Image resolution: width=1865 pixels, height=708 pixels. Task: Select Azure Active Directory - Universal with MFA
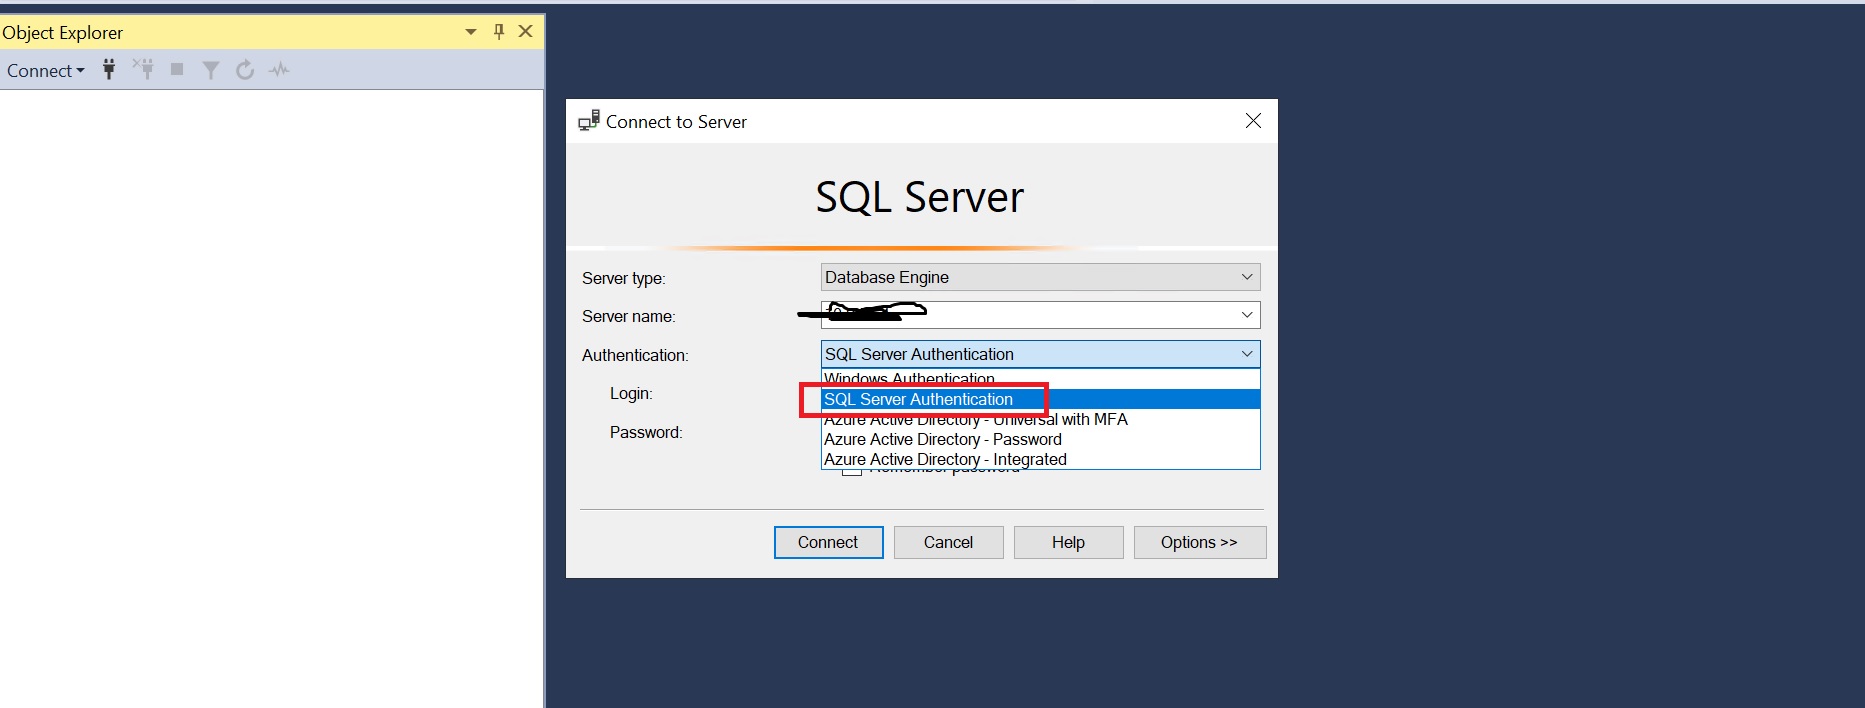[x=1040, y=419]
